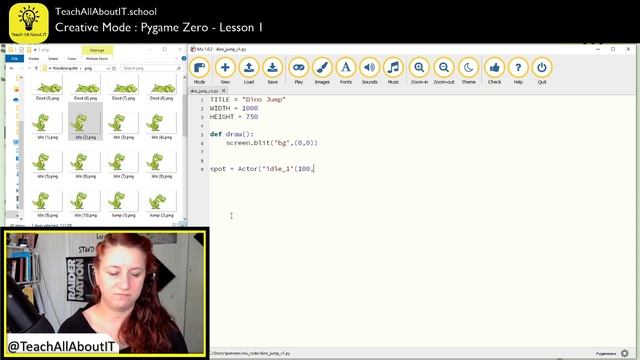The width and height of the screenshot is (640, 360).
Task: Open the Mode selector in Mu toolbar
Action: click(x=200, y=71)
